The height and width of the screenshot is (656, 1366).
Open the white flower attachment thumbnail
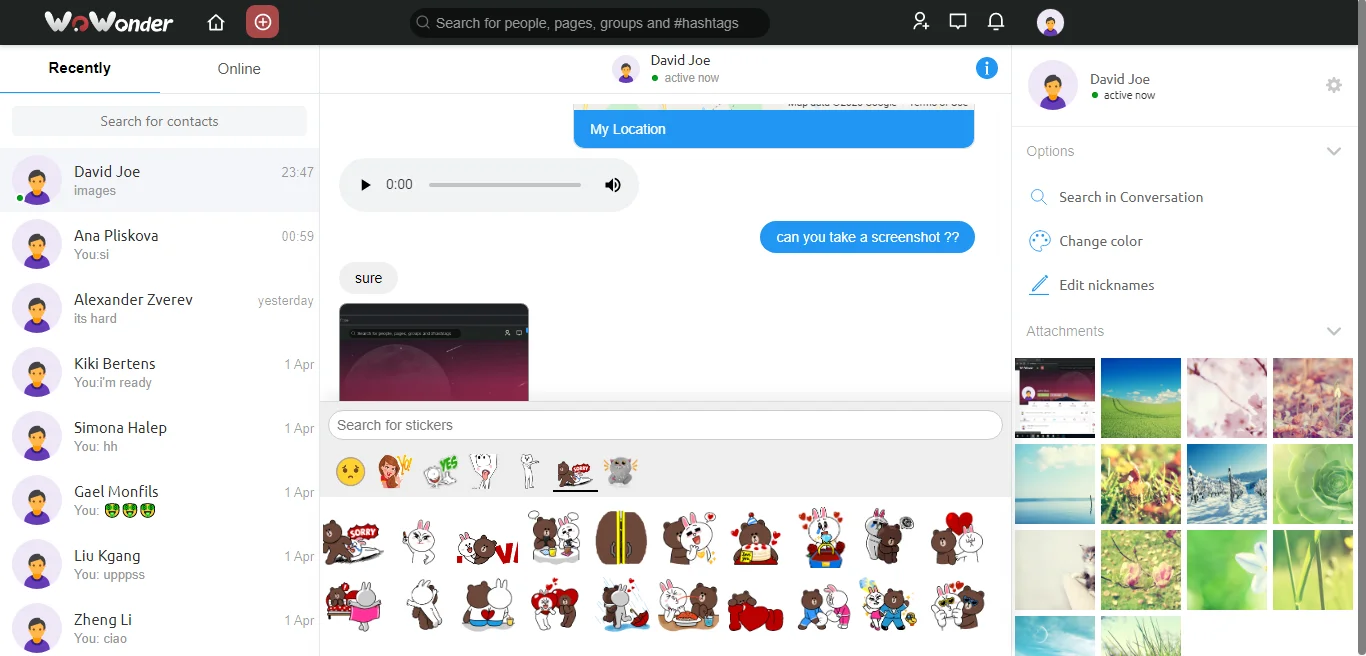tap(1227, 570)
